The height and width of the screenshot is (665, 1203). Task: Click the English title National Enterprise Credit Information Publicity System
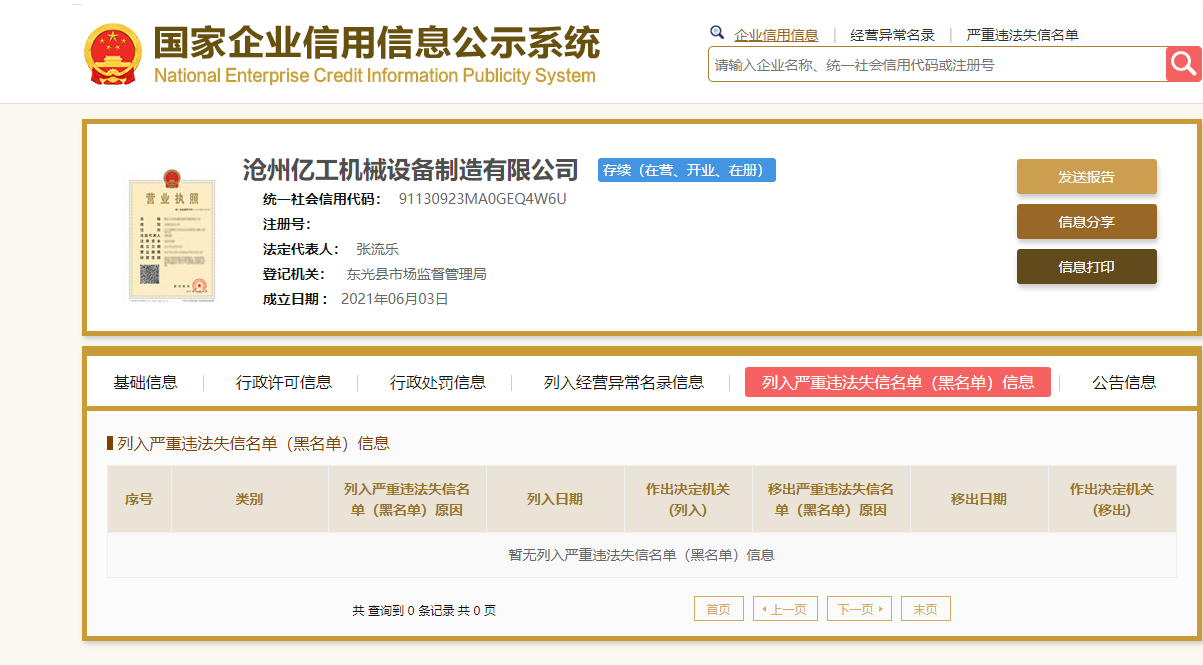[x=375, y=76]
